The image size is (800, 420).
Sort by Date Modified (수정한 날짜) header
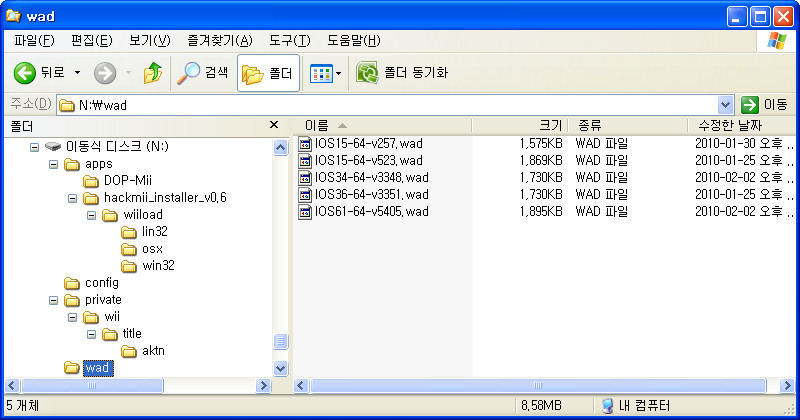pyautogui.click(x=741, y=126)
